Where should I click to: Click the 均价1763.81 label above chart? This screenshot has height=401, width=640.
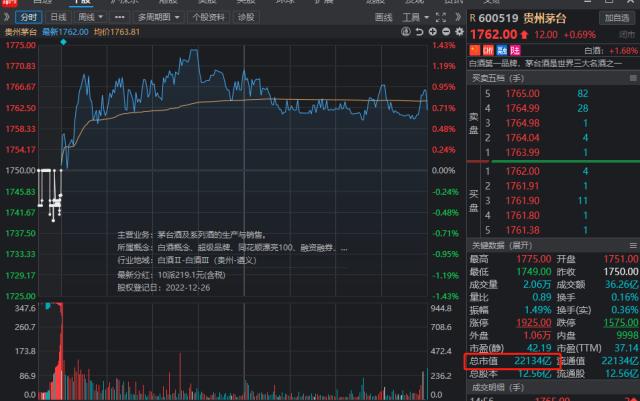pyautogui.click(x=117, y=32)
